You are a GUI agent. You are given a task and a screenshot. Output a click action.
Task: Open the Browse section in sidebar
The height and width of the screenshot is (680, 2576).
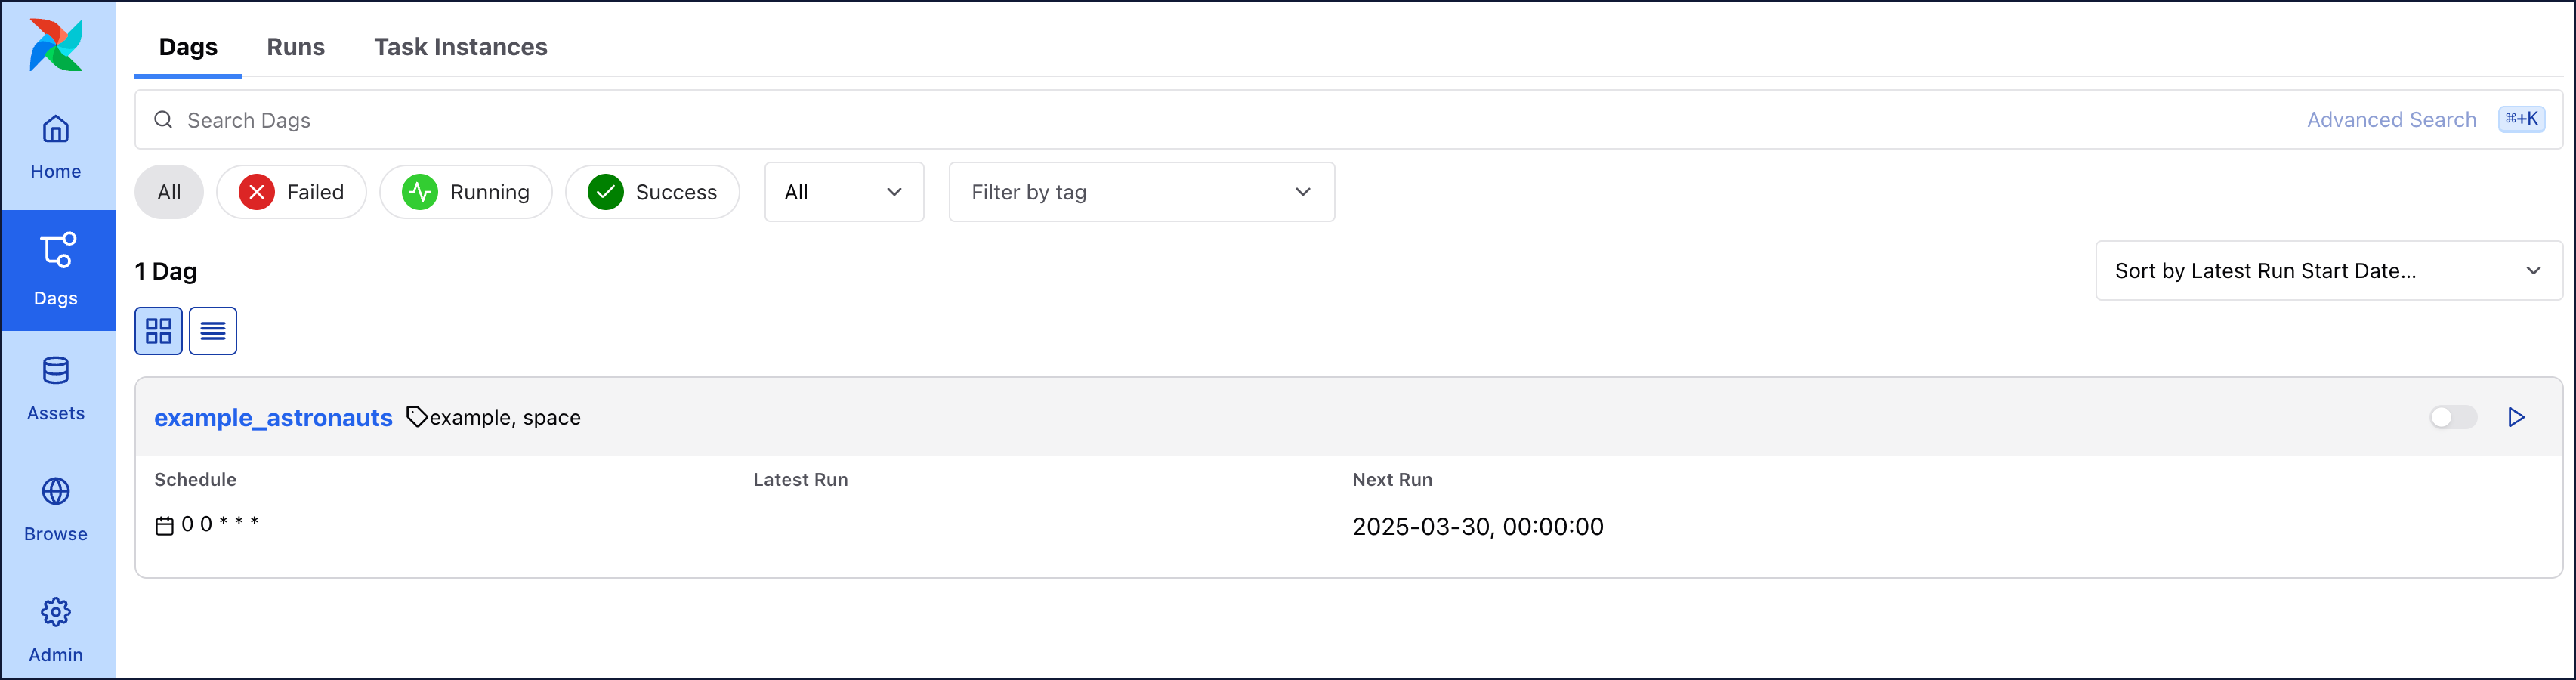point(55,508)
